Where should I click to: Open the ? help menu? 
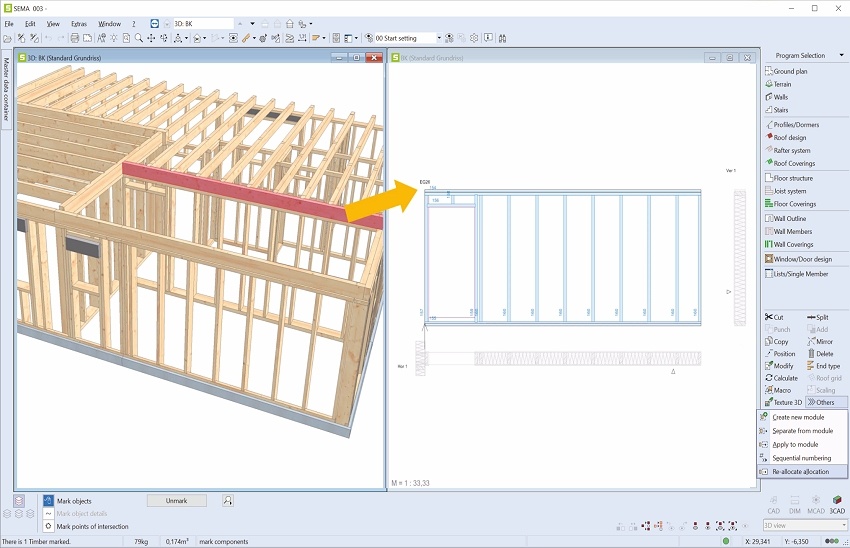pyautogui.click(x=133, y=24)
